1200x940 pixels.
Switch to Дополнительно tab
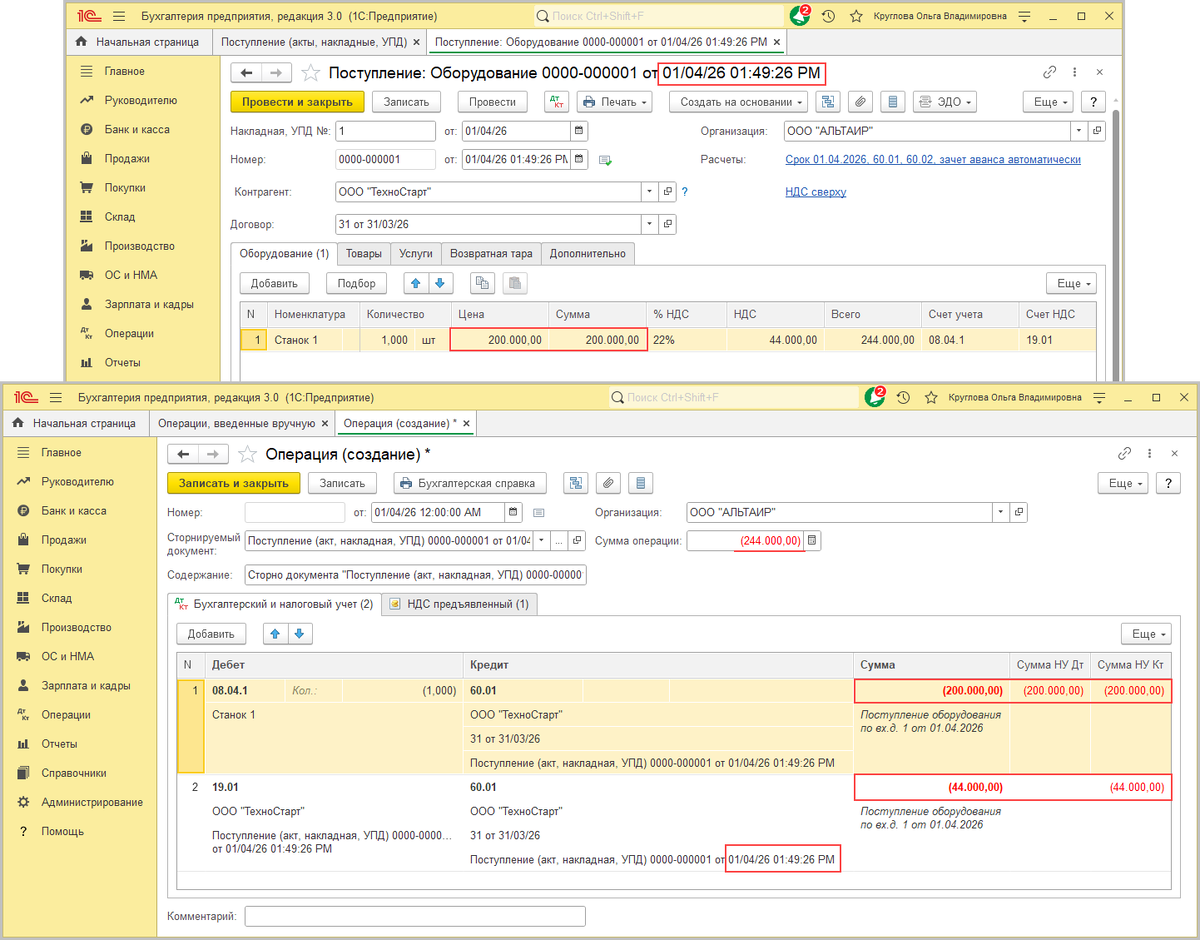(x=588, y=253)
